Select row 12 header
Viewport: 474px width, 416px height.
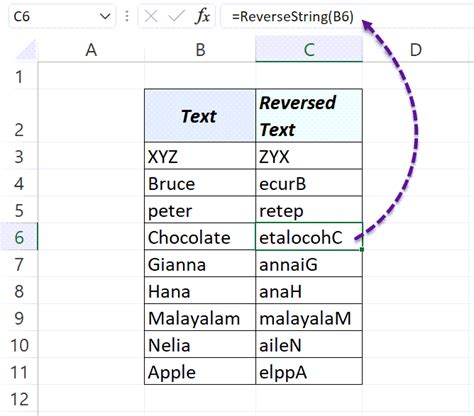[x=19, y=399]
